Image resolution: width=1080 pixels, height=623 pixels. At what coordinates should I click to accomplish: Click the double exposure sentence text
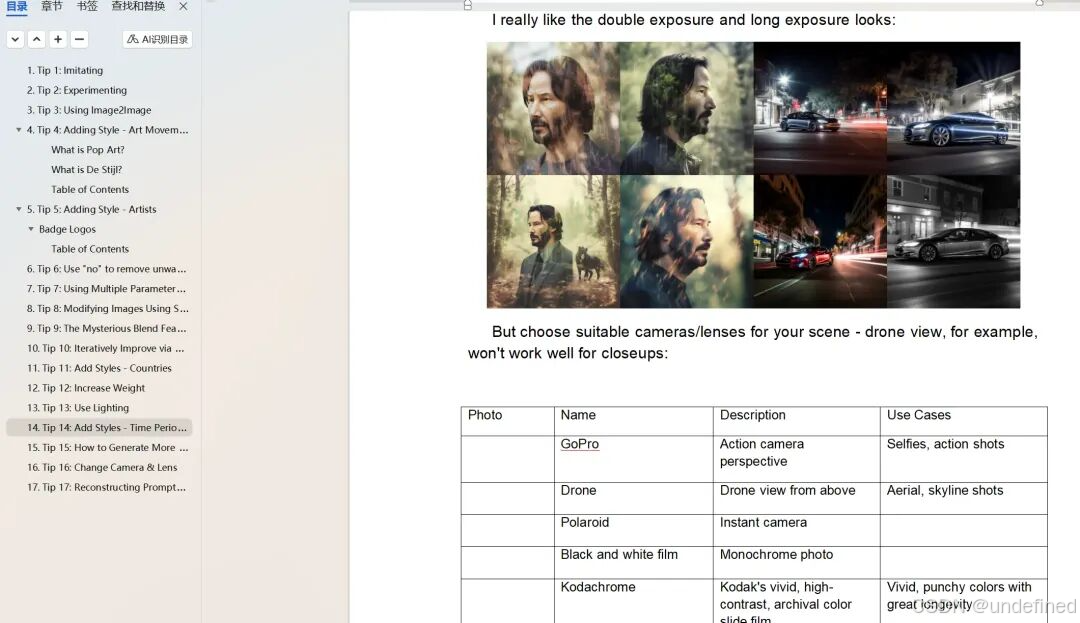click(694, 20)
